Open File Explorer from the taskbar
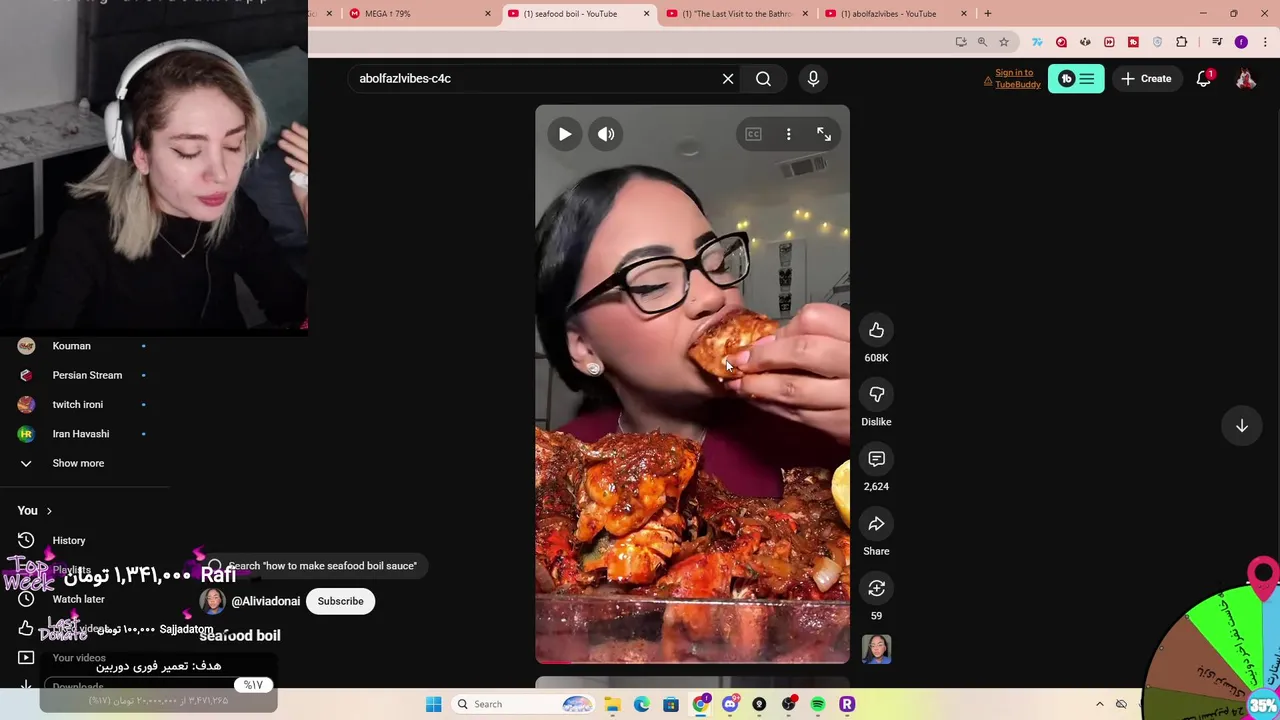1280x720 pixels. (612, 704)
